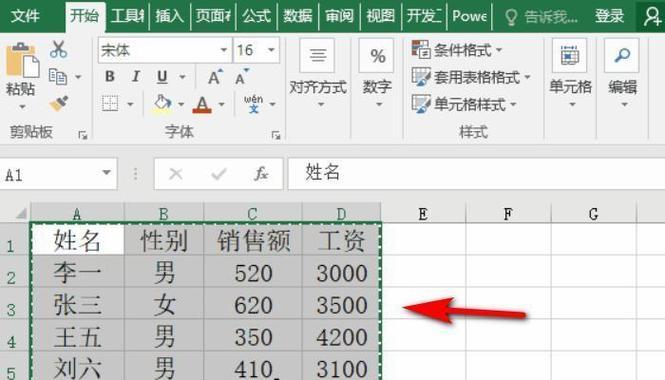Apply red font color A
Image resolution: width=665 pixels, height=380 pixels.
202,104
